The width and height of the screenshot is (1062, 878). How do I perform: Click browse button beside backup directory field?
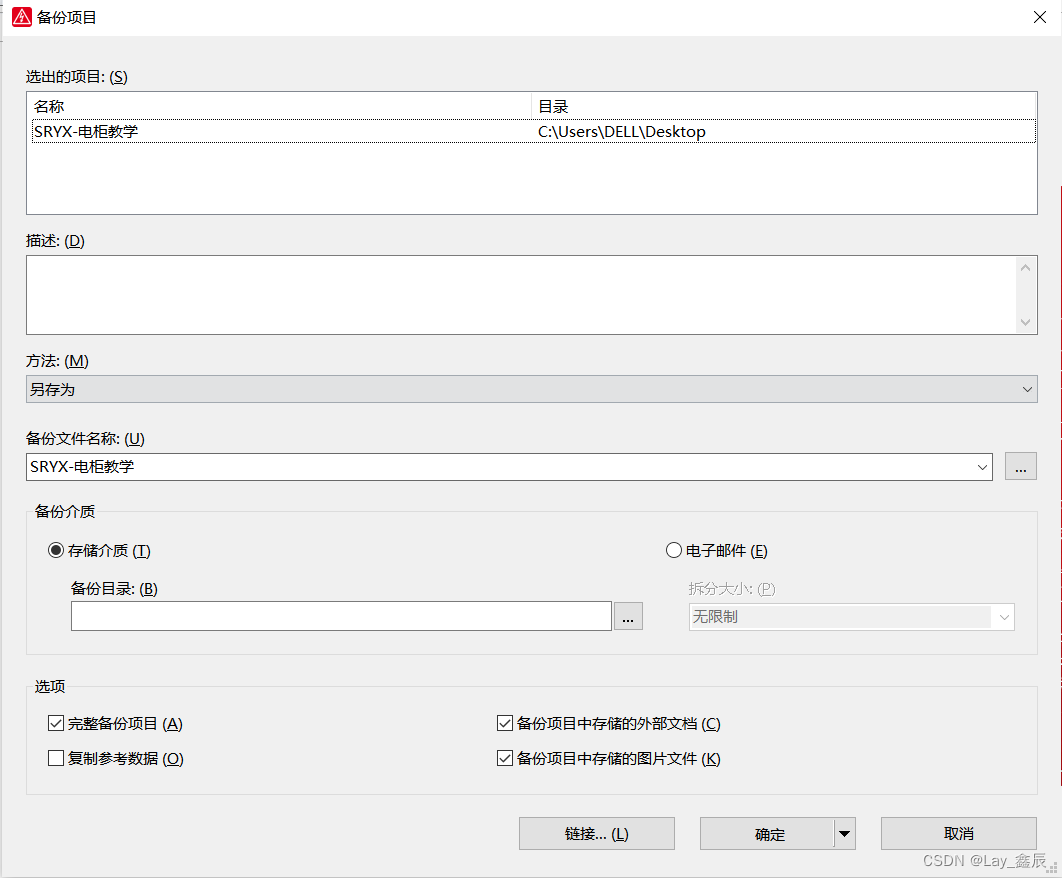[x=627, y=617]
